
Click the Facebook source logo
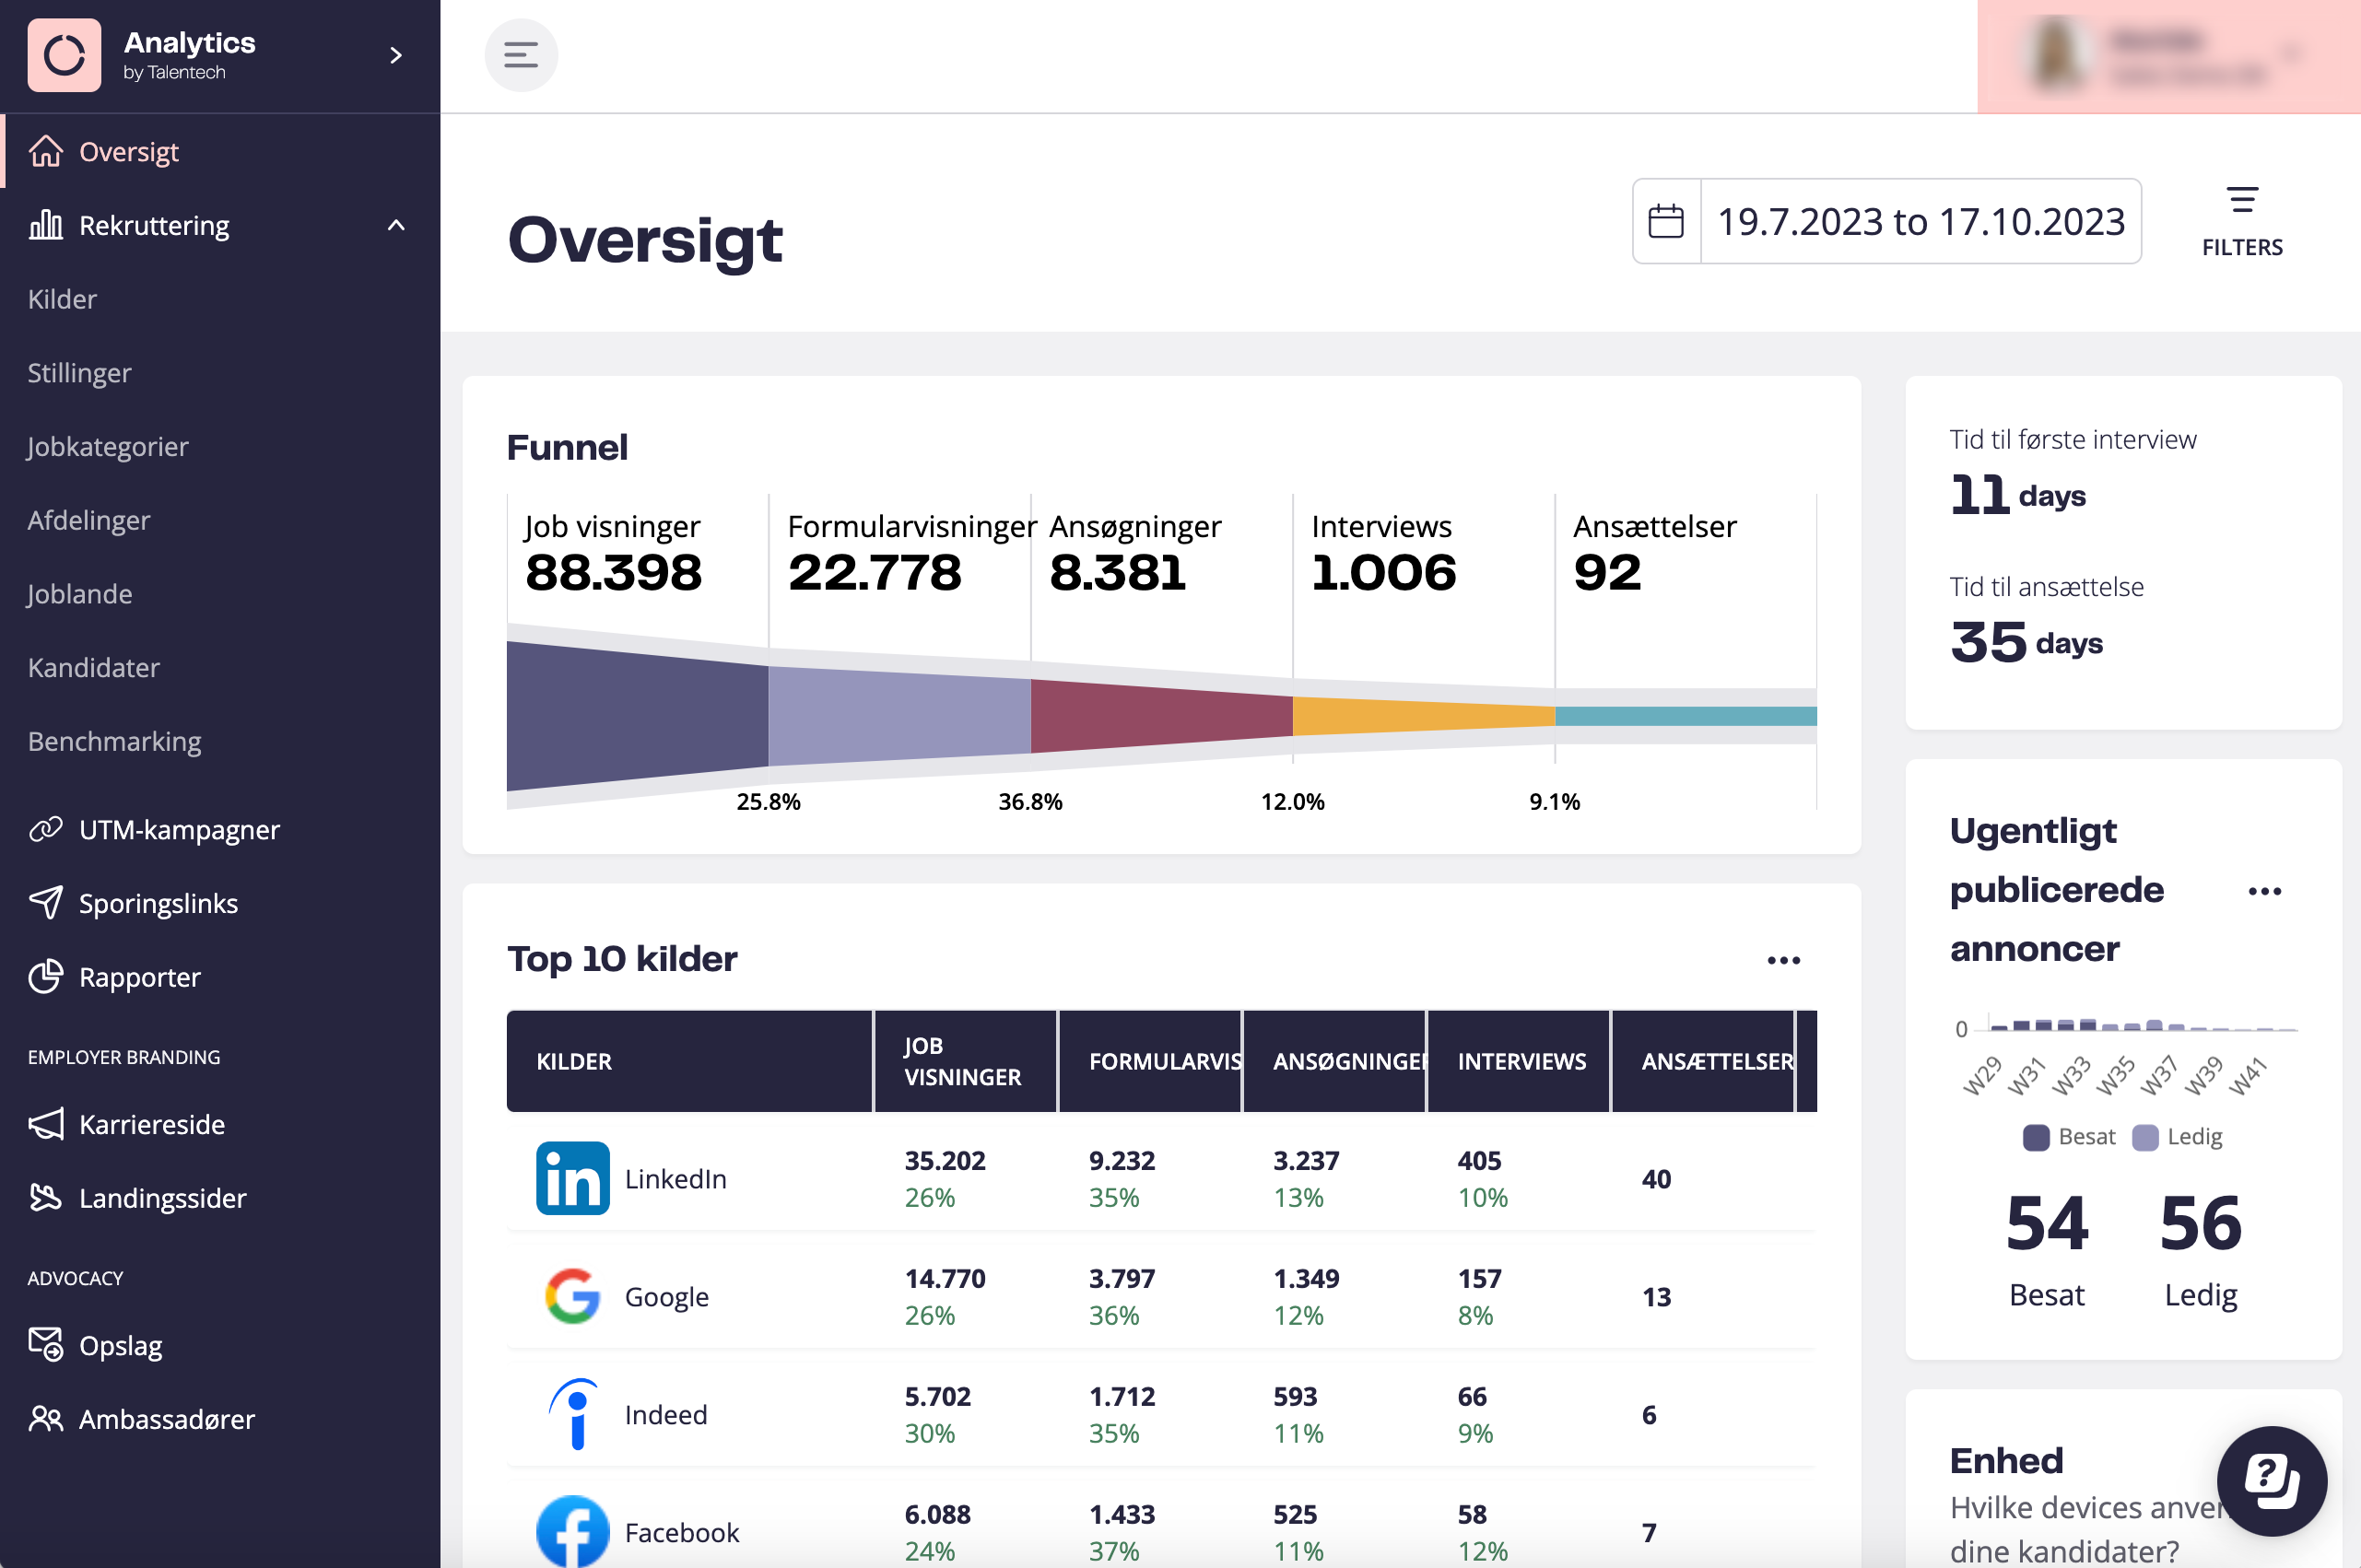point(572,1531)
